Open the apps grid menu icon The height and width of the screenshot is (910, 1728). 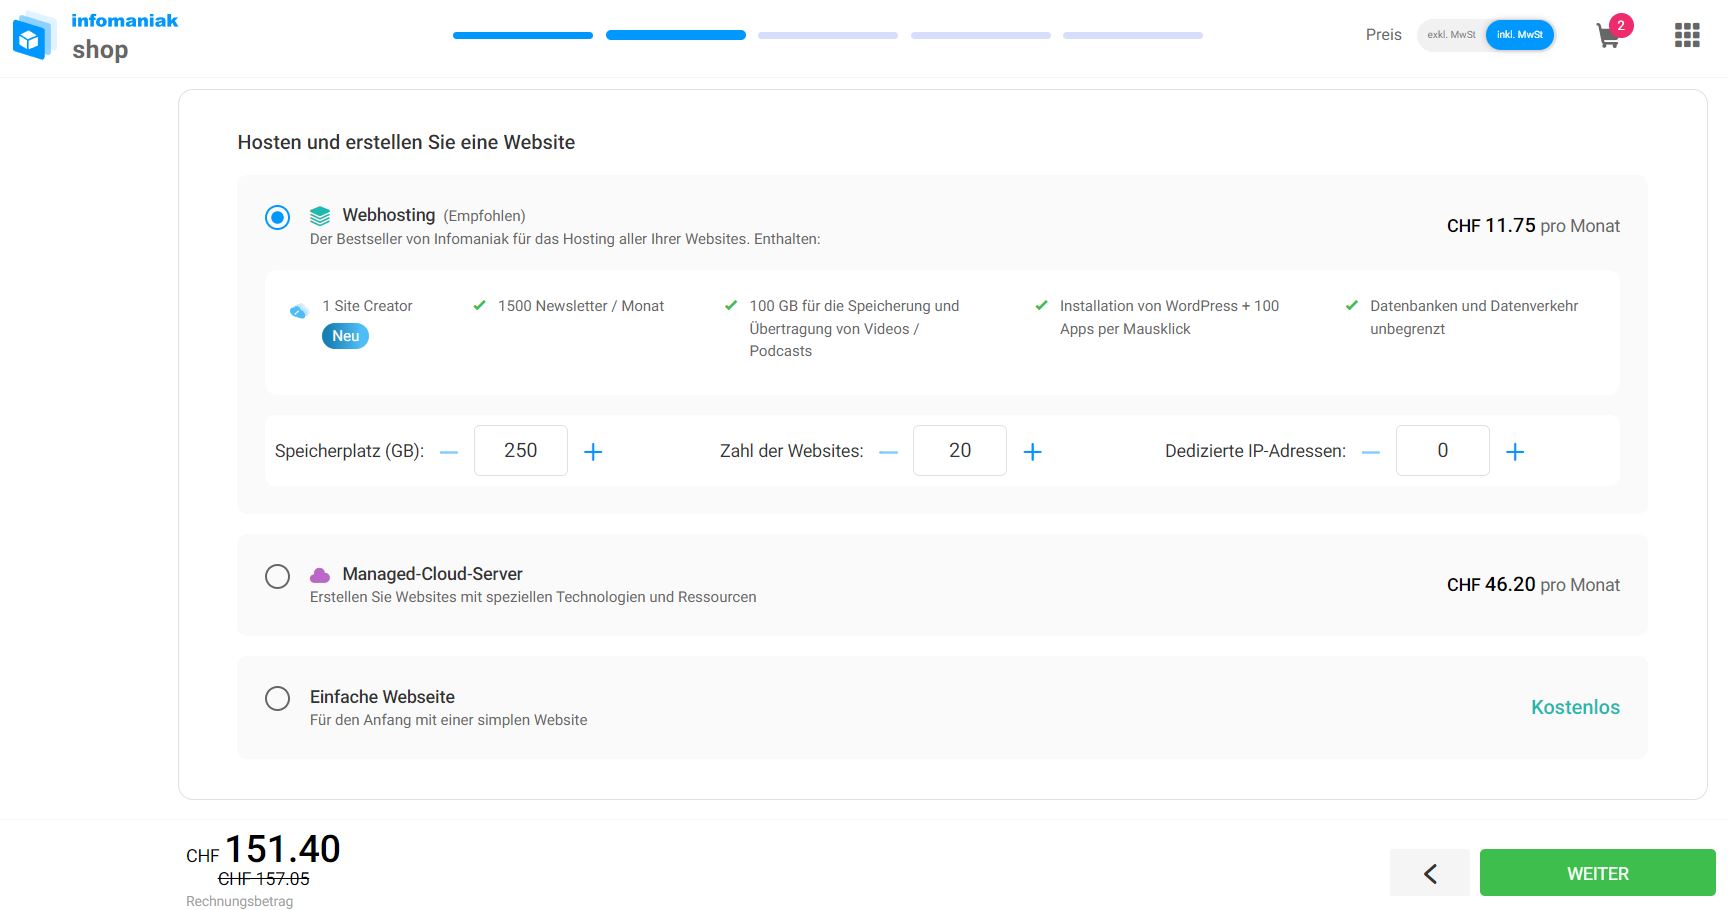(1687, 35)
